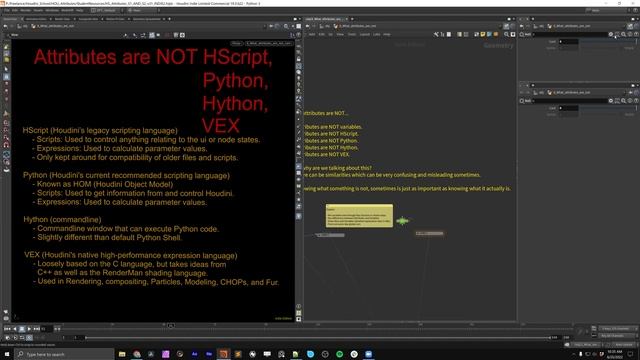Click the display options icon in viewport right toolbar bottom

[298, 319]
